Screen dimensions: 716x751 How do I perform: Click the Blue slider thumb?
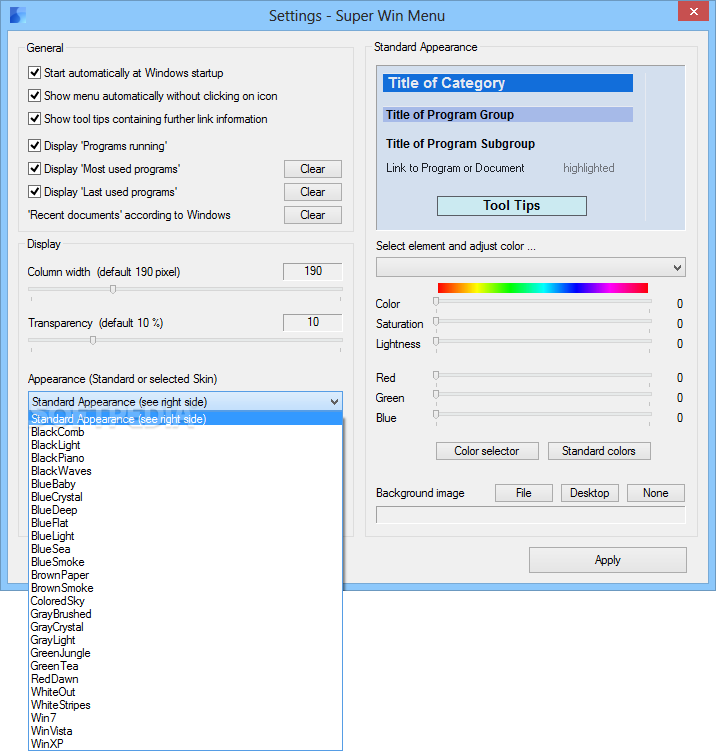tap(436, 414)
